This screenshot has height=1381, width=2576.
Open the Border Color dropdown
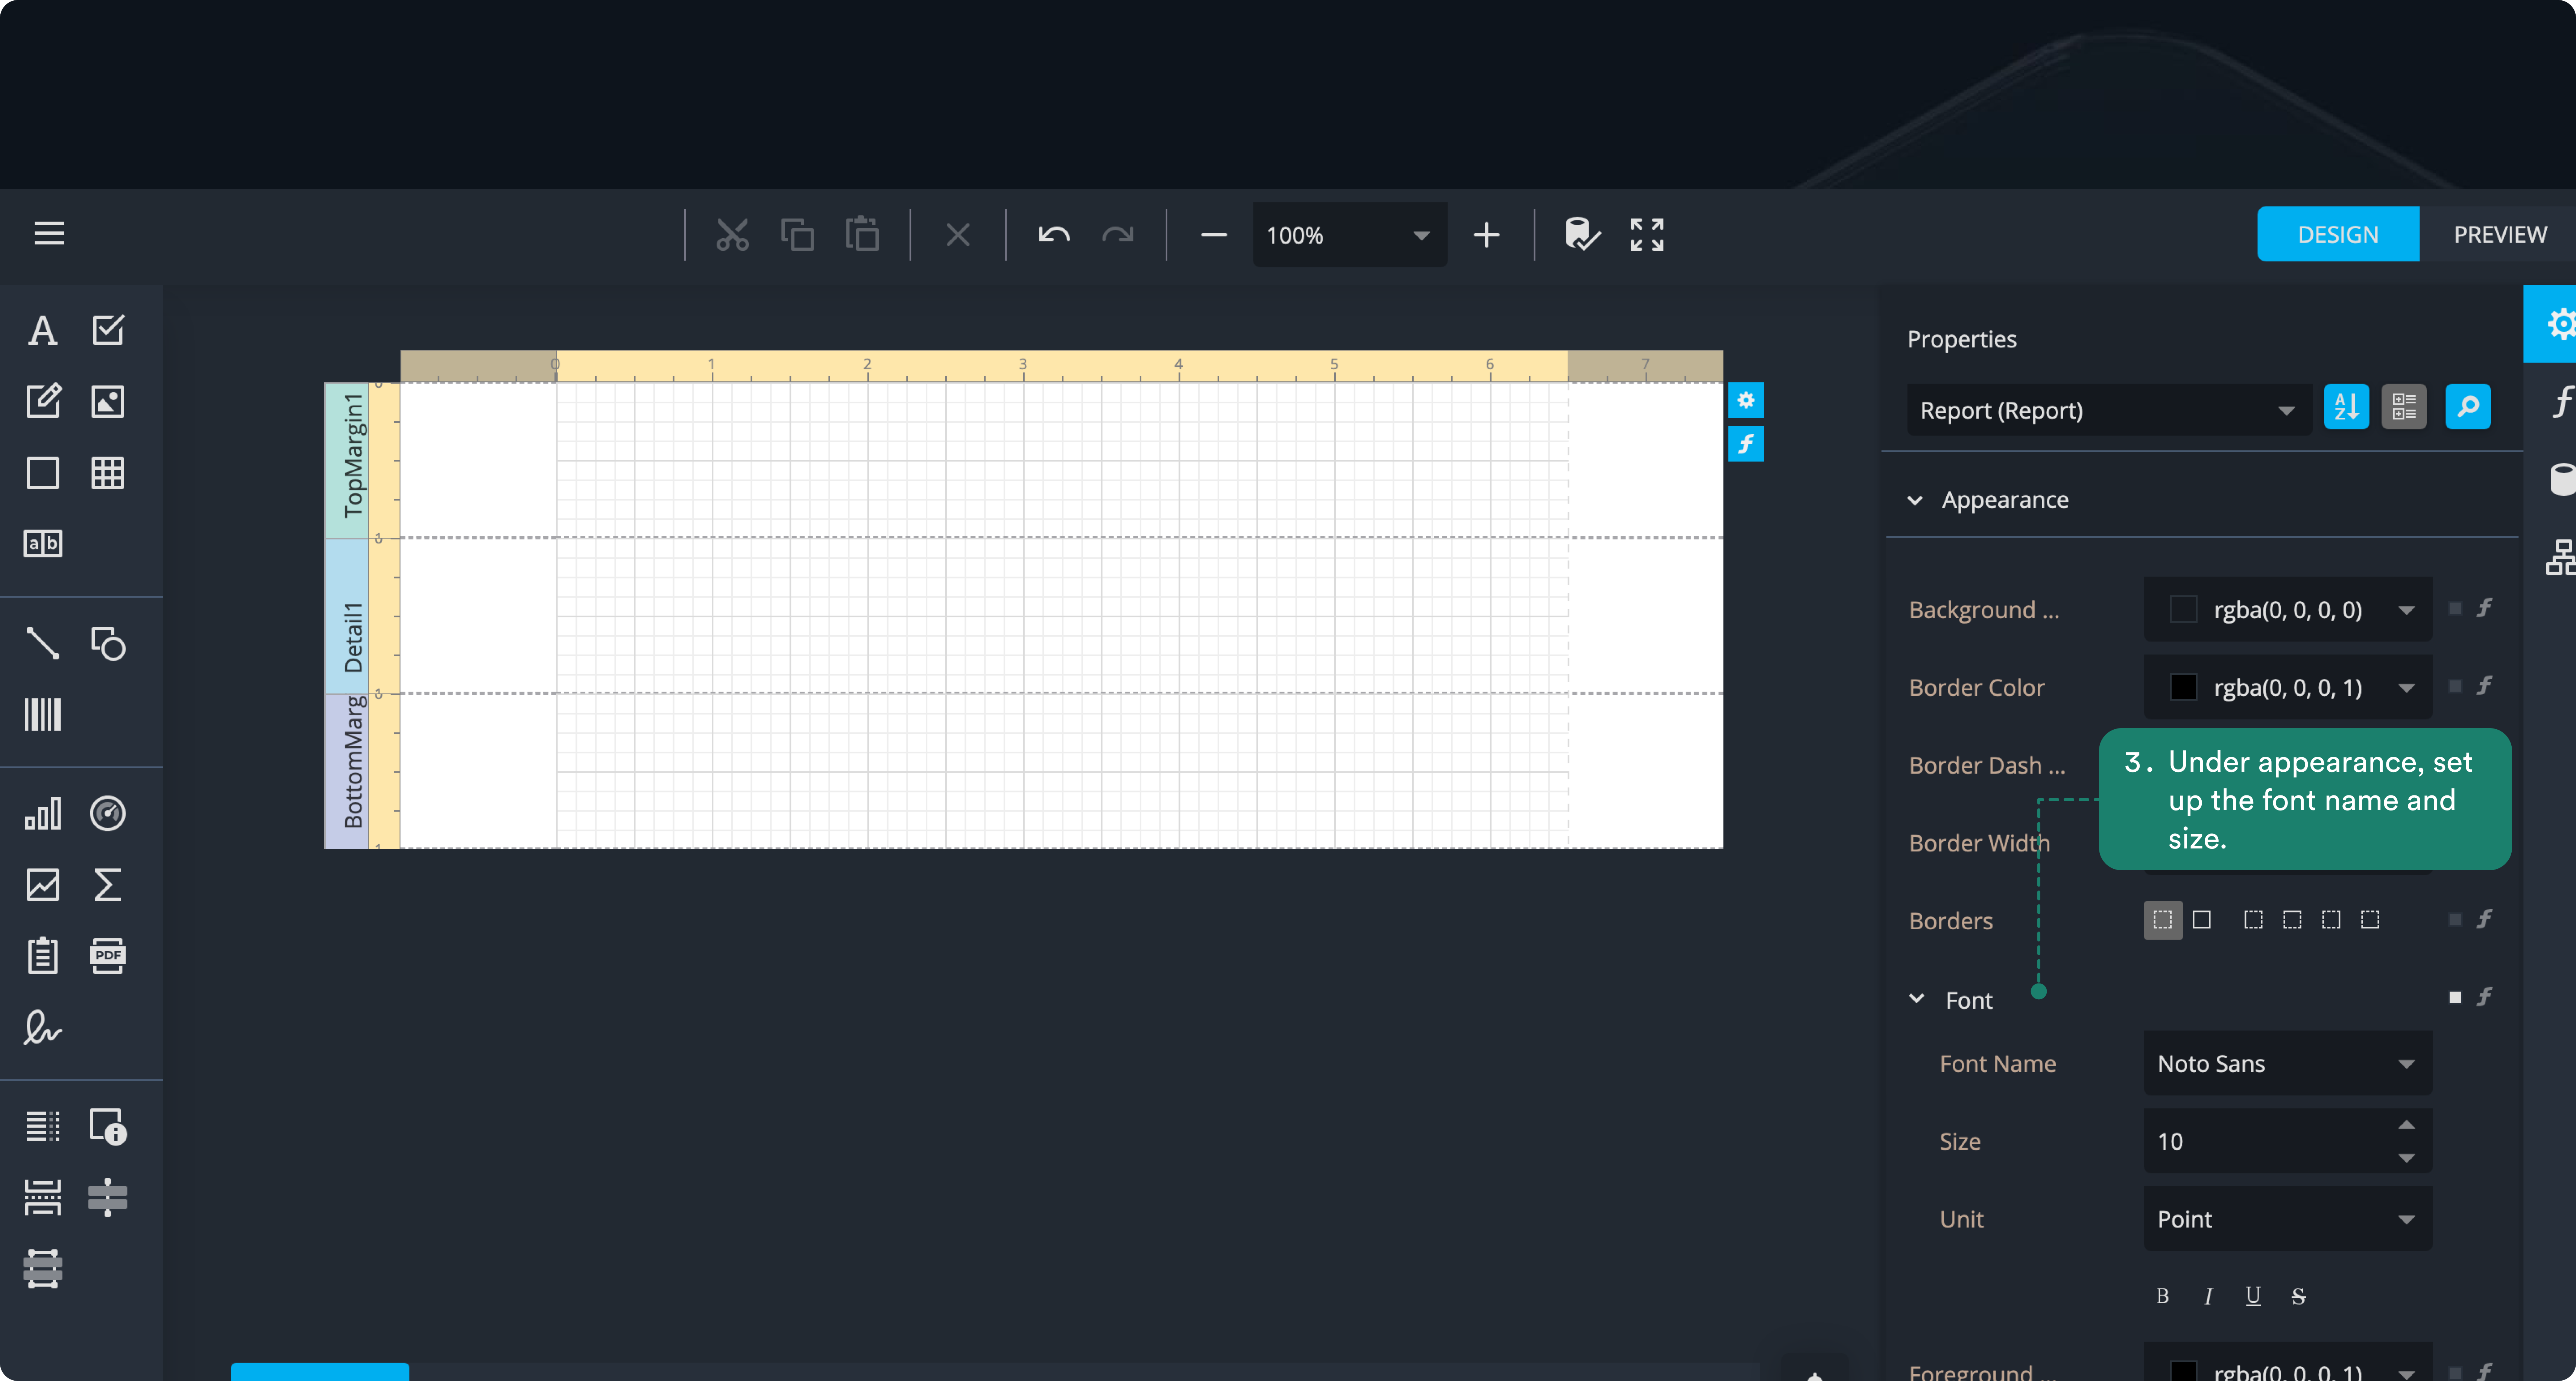pyautogui.click(x=2288, y=687)
